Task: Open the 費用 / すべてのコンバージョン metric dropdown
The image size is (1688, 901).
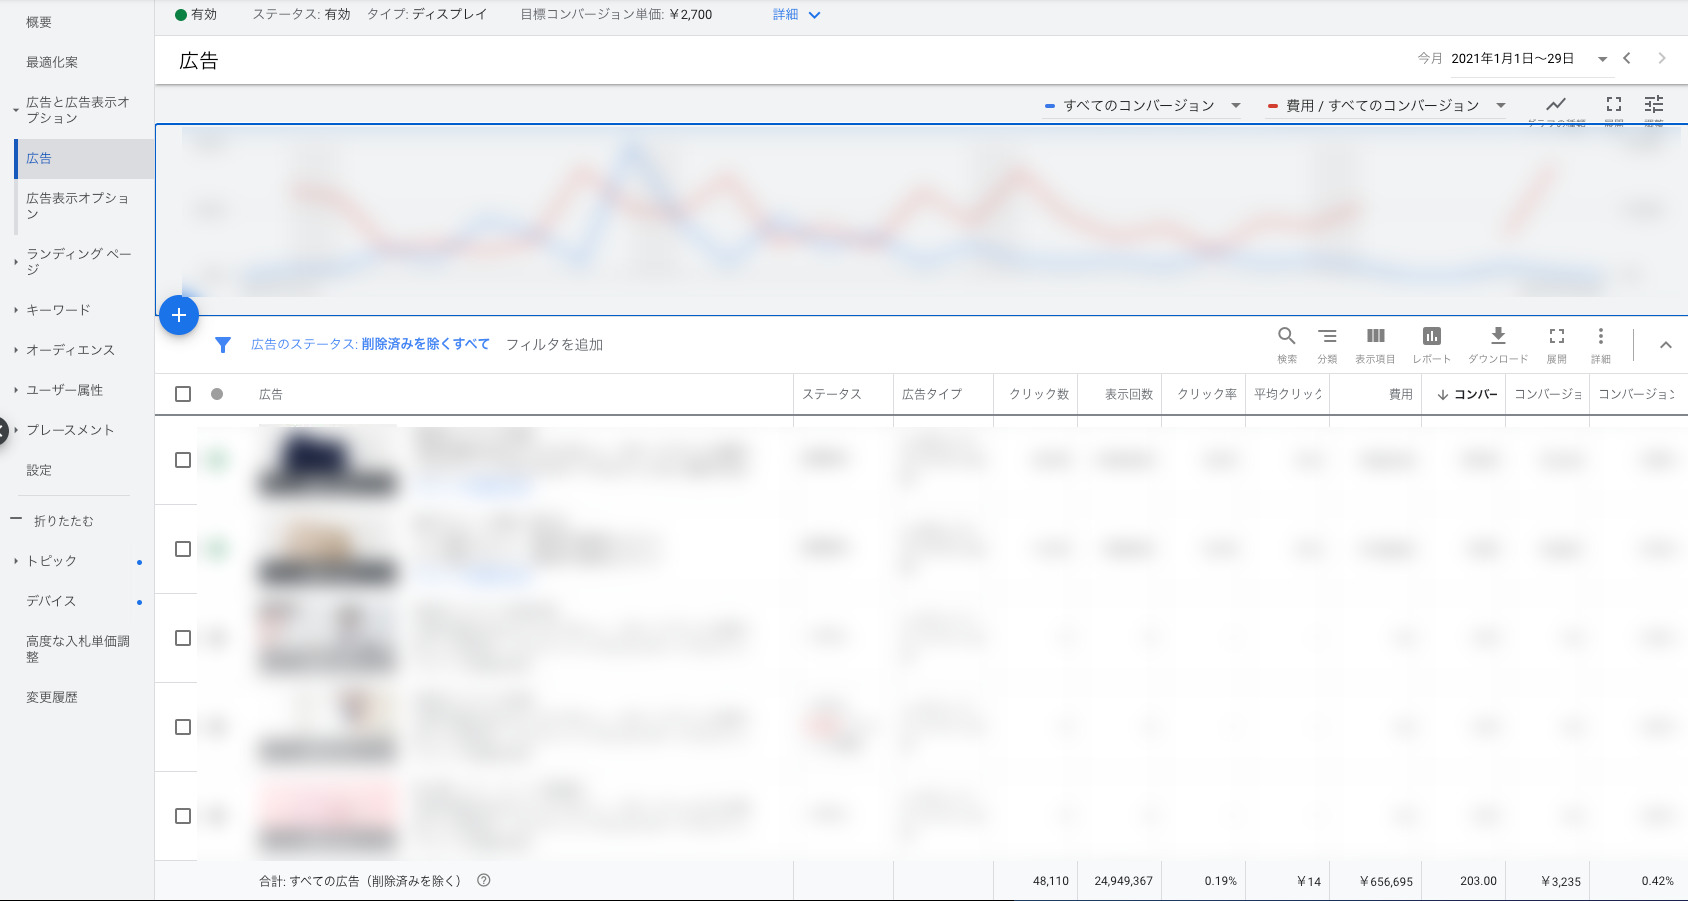Action: point(1386,106)
